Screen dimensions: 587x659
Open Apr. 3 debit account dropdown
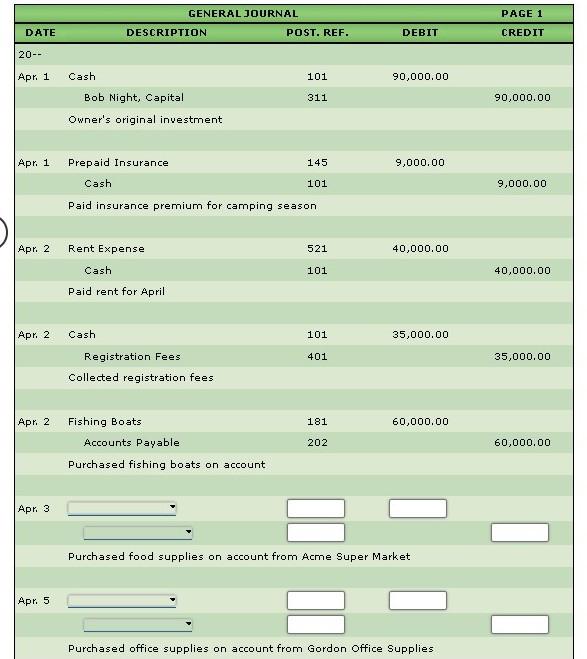pos(122,508)
